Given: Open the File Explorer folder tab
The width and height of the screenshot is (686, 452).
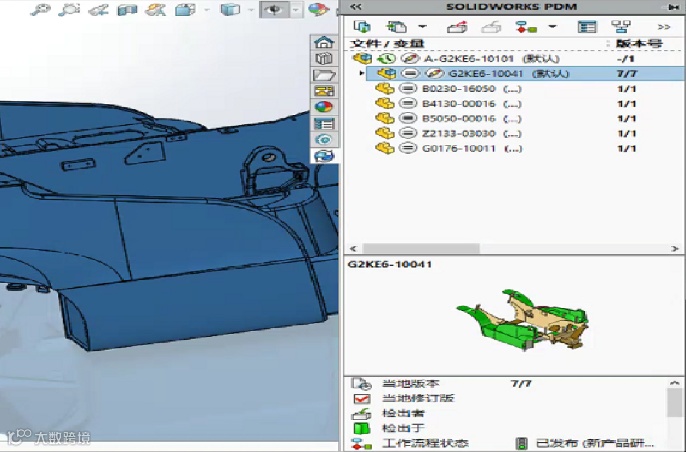Looking at the screenshot, I should pyautogui.click(x=324, y=75).
